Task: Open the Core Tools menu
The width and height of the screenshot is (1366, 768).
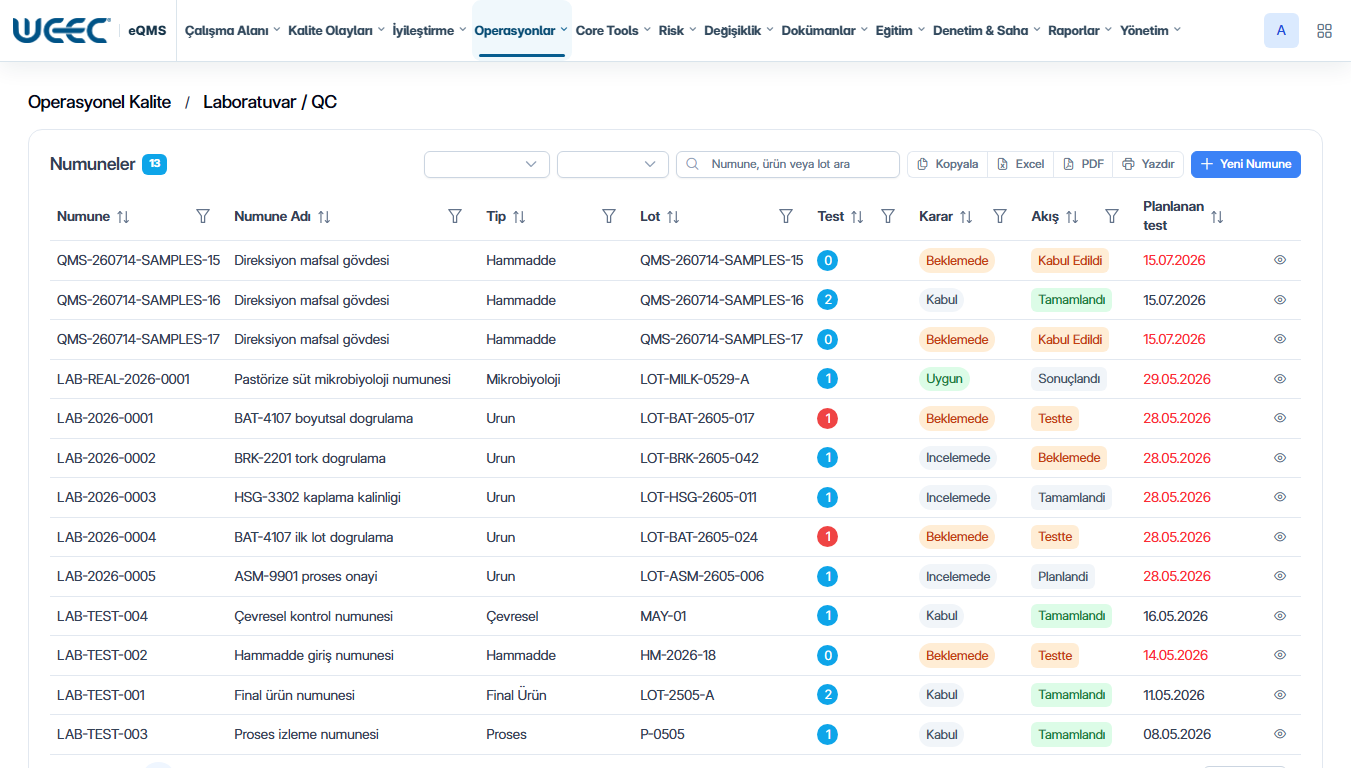Action: point(613,31)
